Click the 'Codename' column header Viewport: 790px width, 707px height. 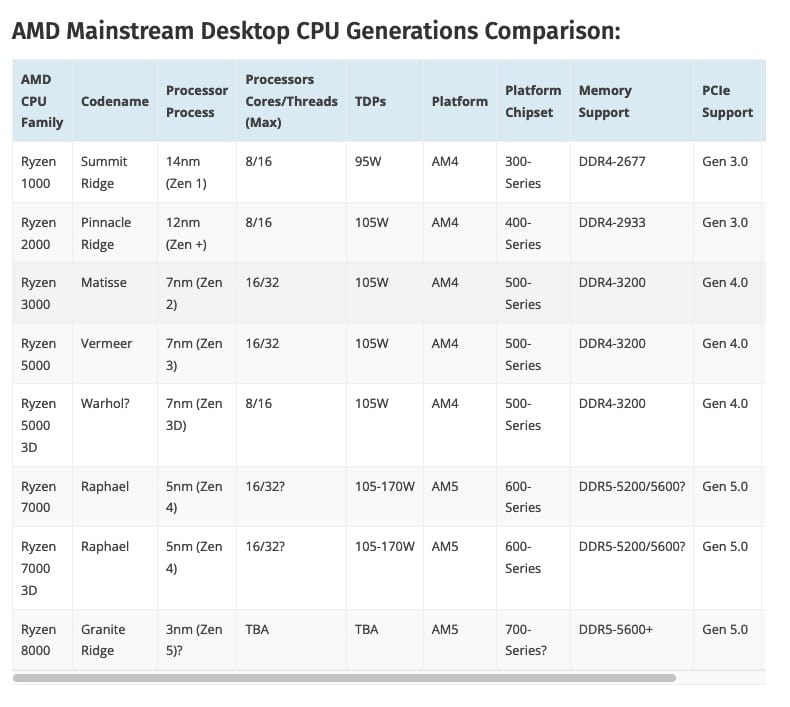click(x=115, y=101)
